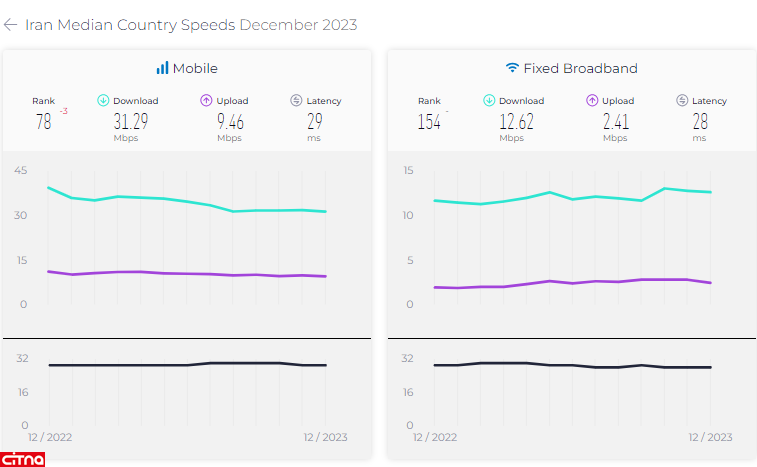Click the Fixed Broadband Download arrow icon

(489, 100)
